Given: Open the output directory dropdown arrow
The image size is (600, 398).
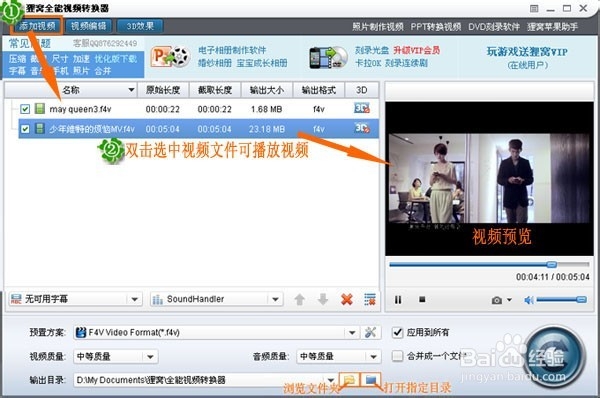Looking at the screenshot, I should (x=331, y=380).
